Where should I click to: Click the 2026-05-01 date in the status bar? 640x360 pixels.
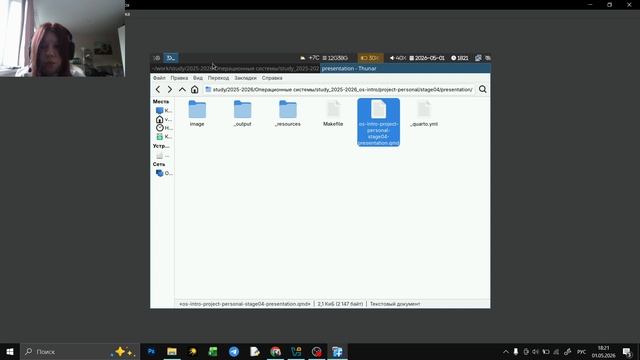pos(427,58)
